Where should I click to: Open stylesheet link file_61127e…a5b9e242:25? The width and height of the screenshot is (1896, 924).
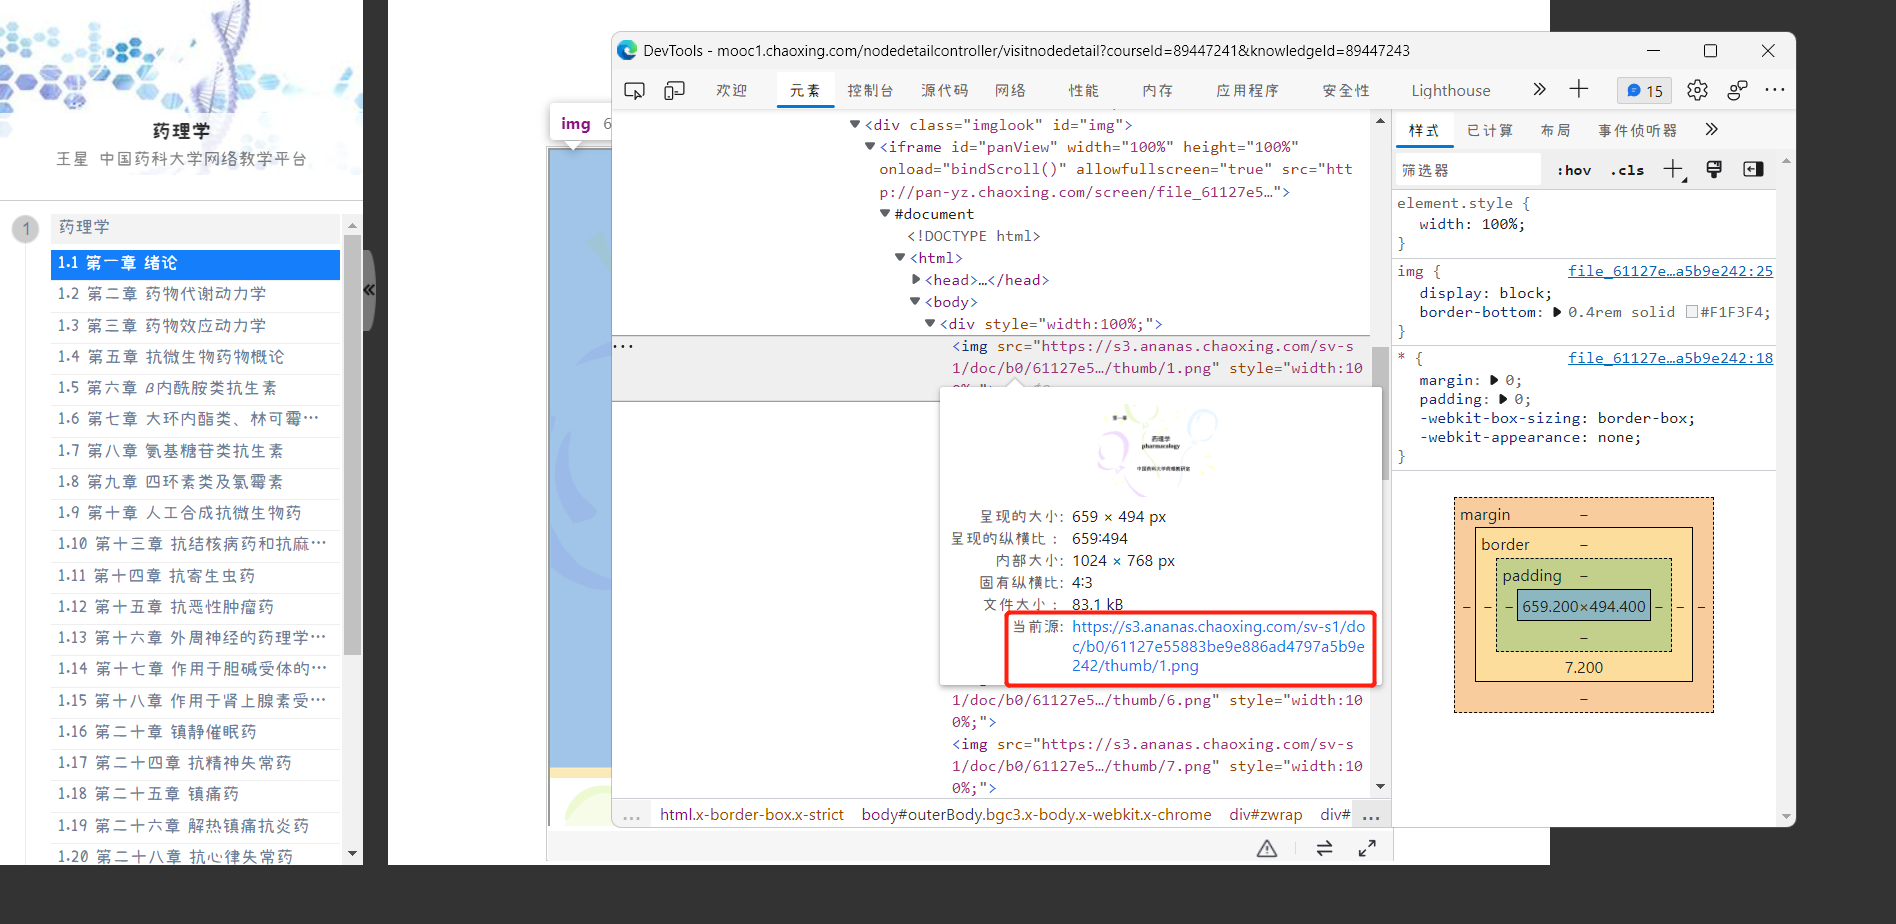[x=1670, y=271]
